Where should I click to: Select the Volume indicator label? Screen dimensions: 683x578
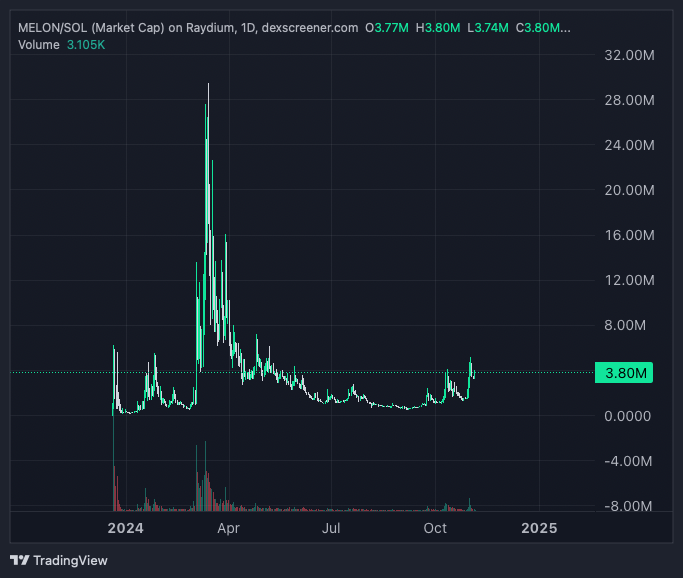(x=39, y=45)
